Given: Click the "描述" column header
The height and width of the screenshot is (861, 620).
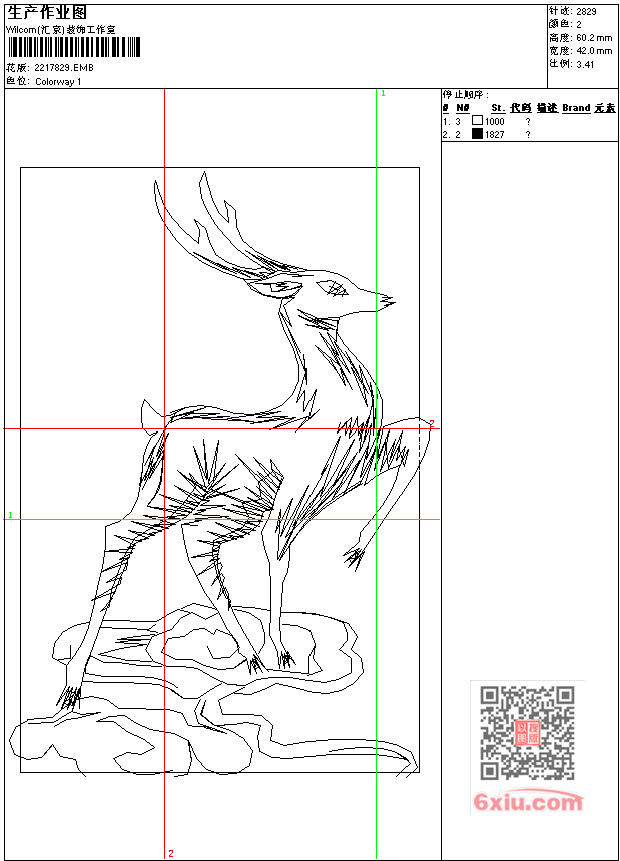Looking at the screenshot, I should pos(548,108).
